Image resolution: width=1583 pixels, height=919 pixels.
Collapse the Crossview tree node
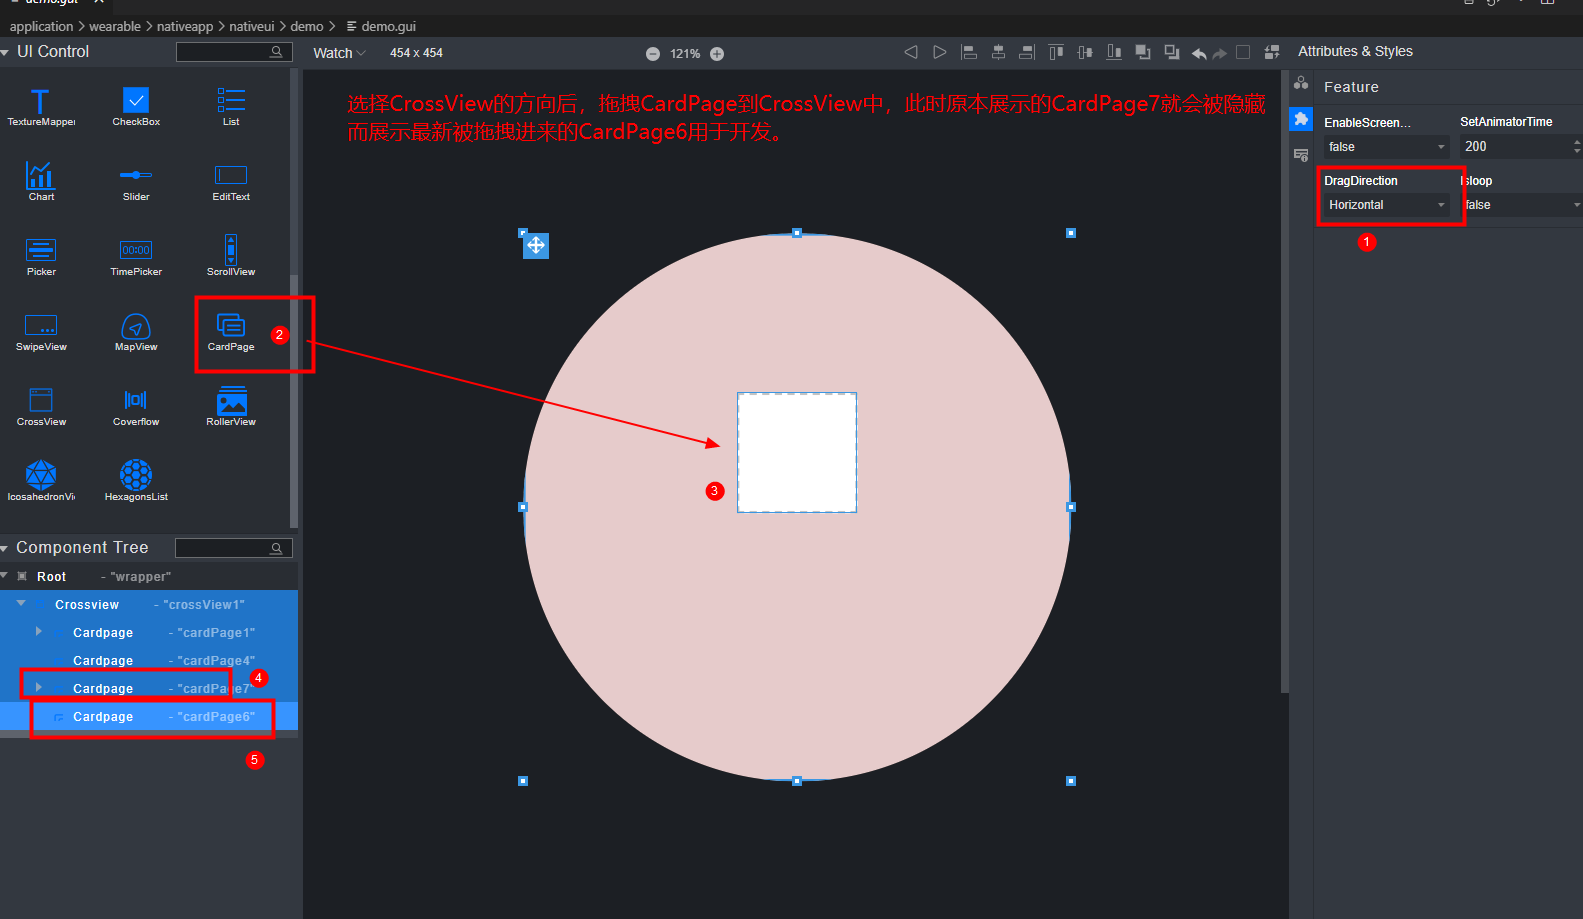point(21,604)
